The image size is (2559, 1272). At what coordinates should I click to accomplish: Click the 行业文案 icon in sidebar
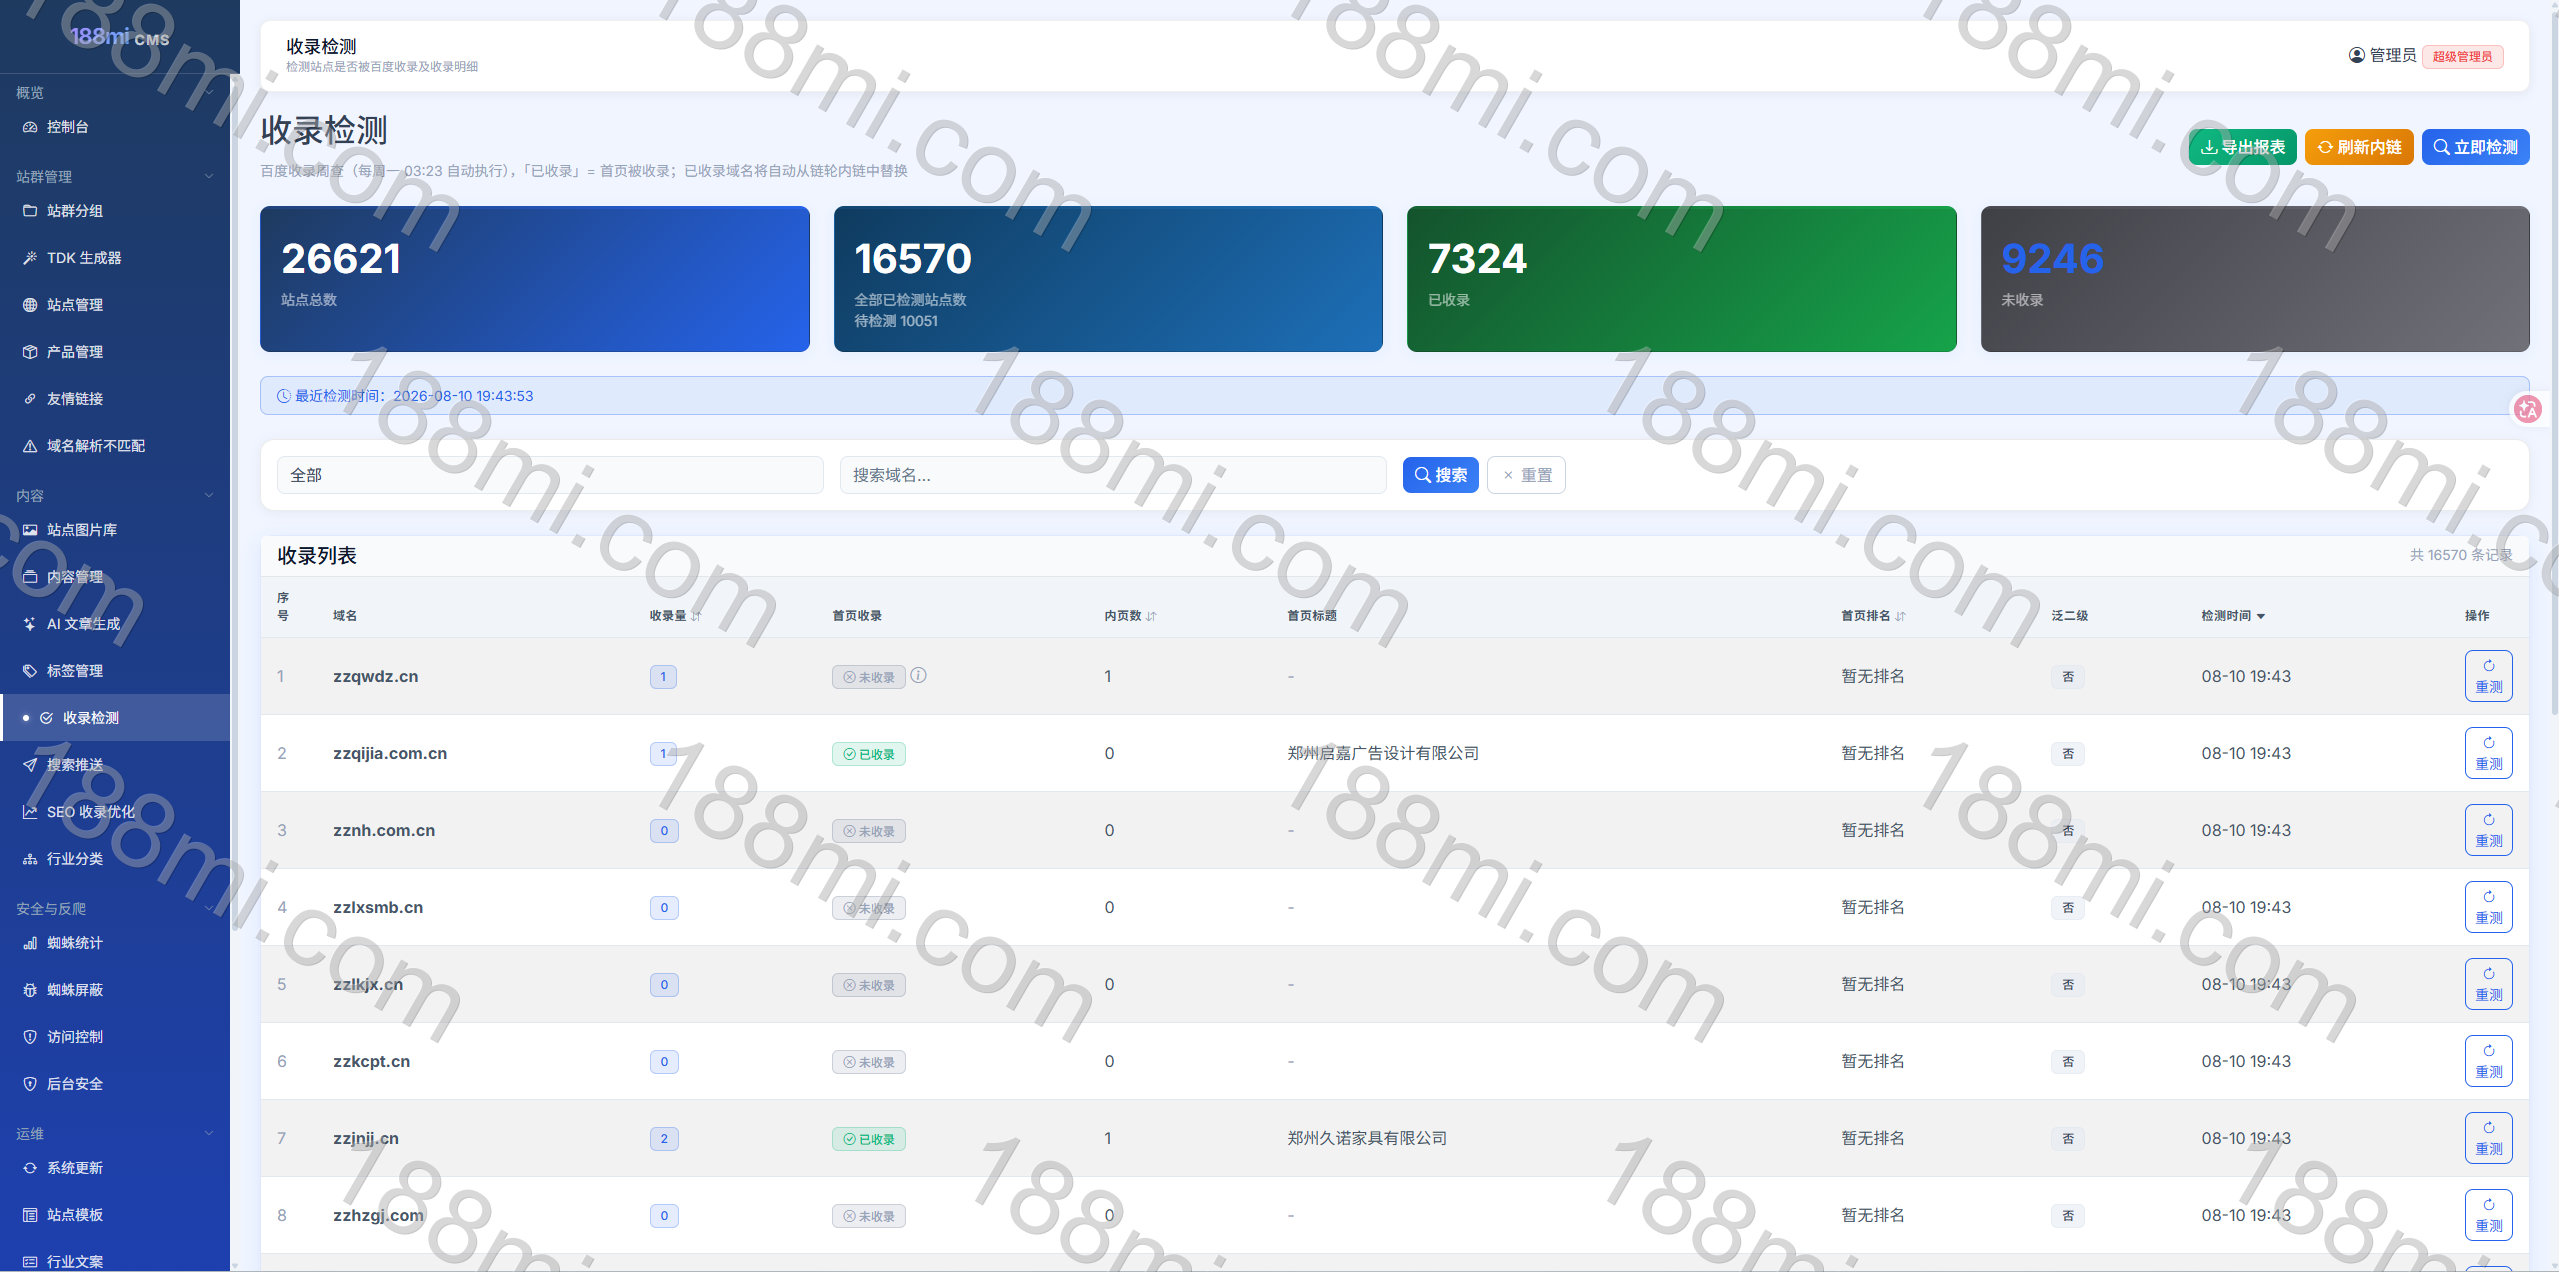pyautogui.click(x=30, y=1262)
